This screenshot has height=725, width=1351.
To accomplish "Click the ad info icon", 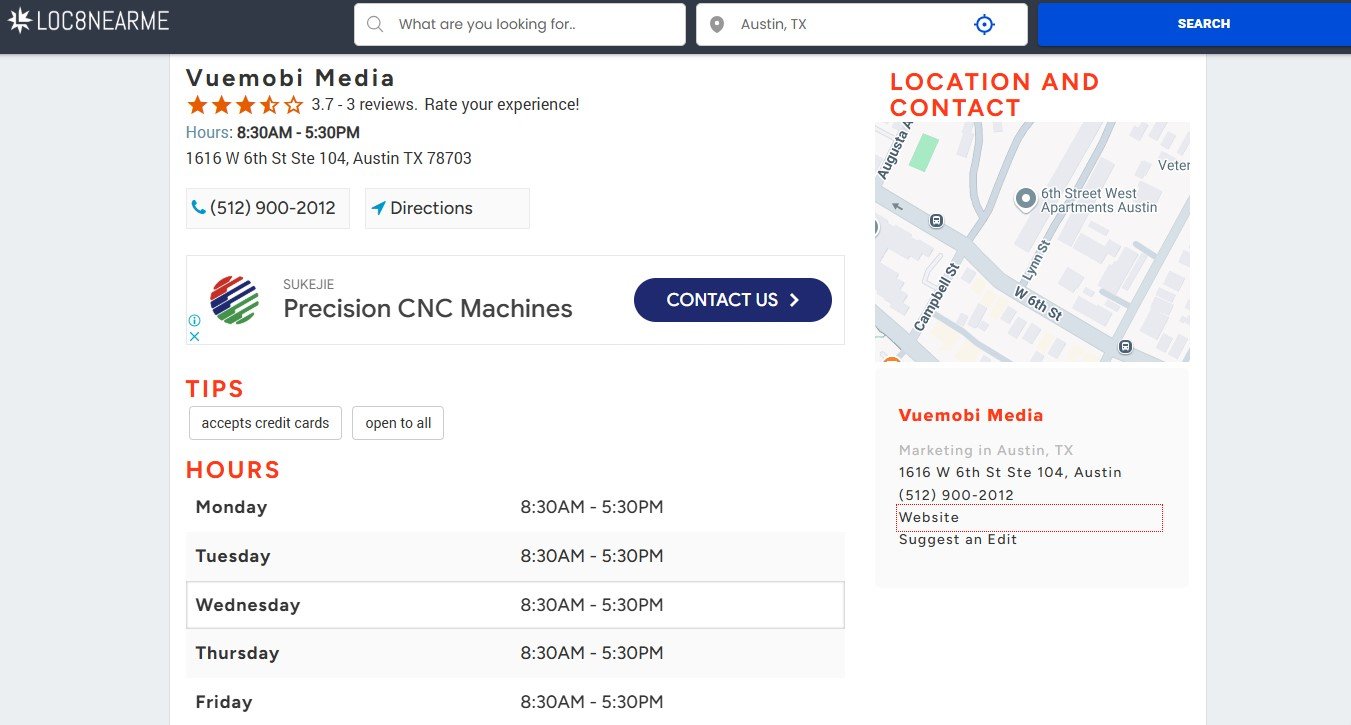I will point(195,321).
